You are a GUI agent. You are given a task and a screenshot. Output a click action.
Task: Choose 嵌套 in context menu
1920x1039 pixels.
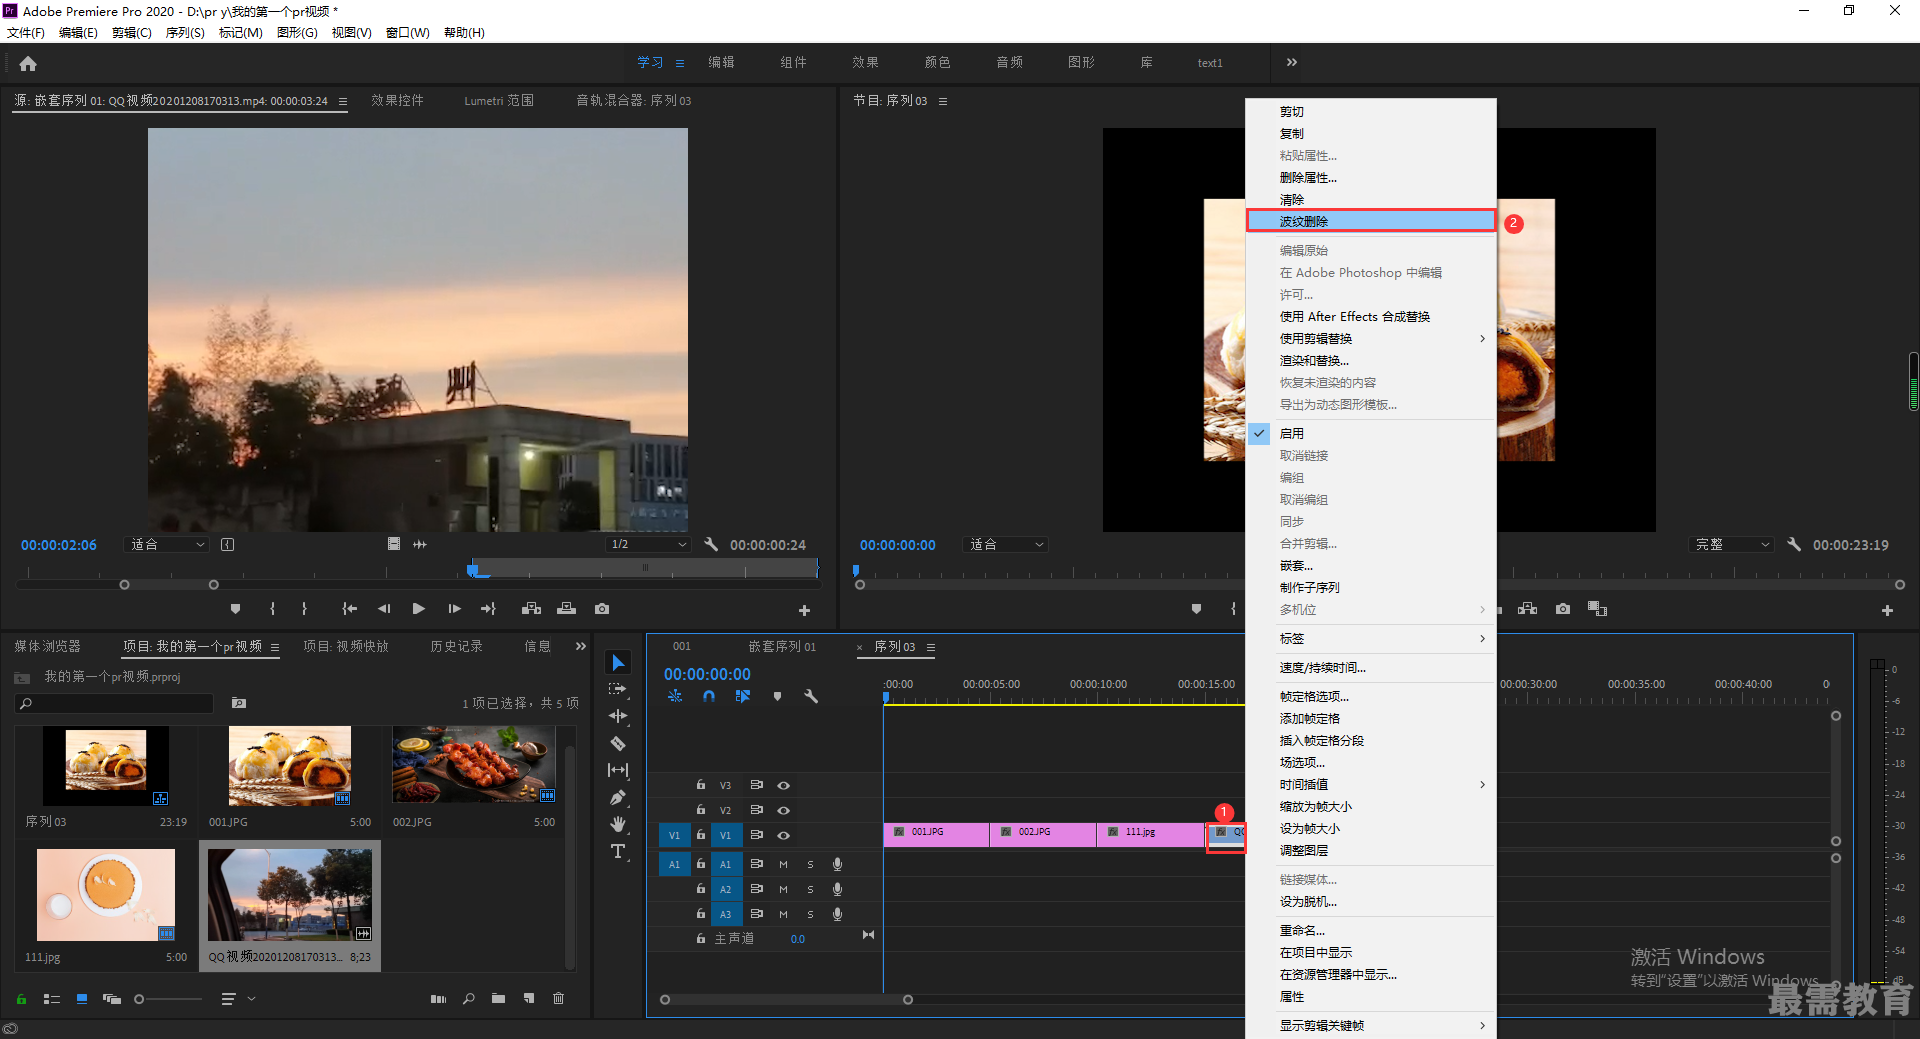1371,565
